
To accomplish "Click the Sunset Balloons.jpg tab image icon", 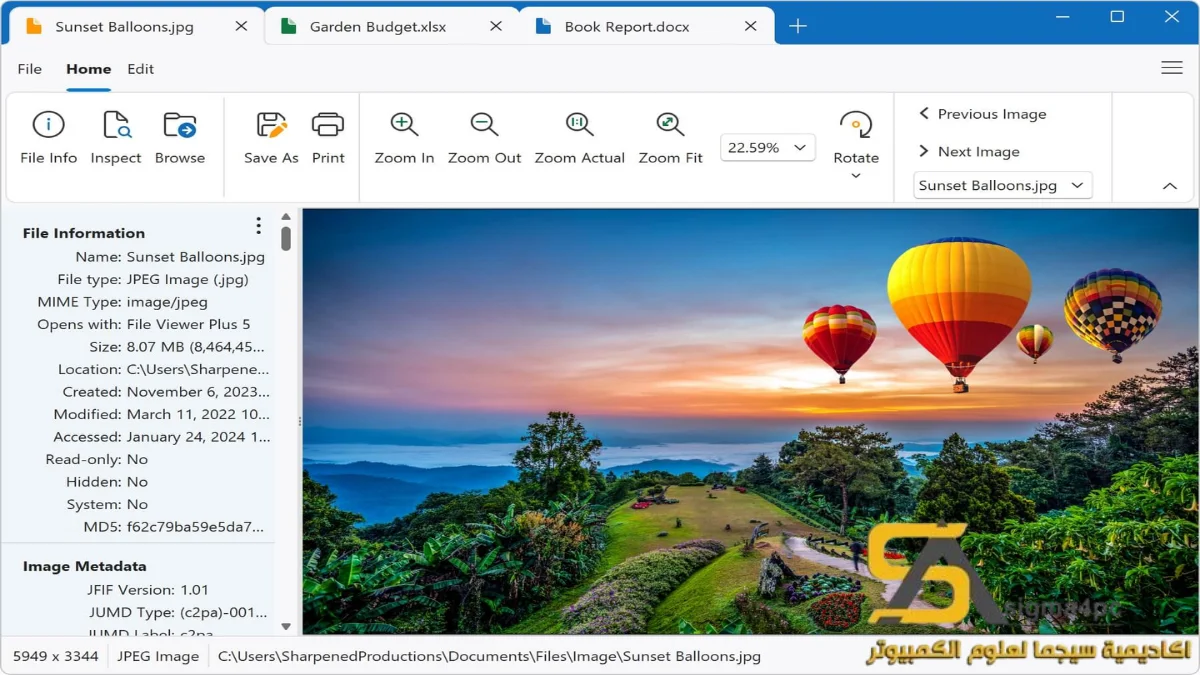I will (x=34, y=27).
